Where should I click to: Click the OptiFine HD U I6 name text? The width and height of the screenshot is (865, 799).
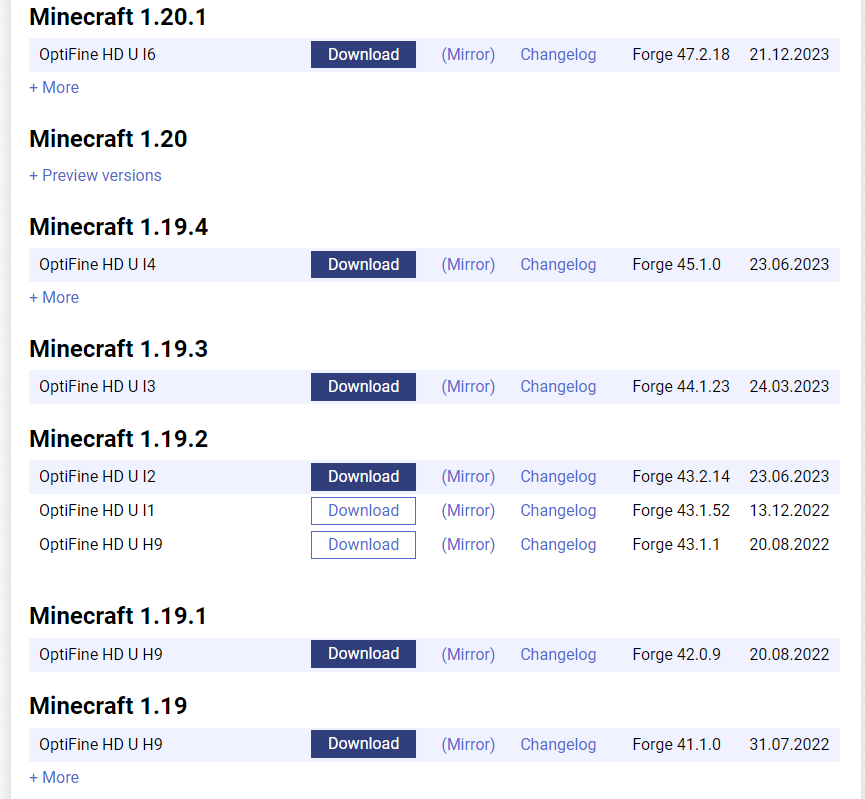(x=97, y=55)
